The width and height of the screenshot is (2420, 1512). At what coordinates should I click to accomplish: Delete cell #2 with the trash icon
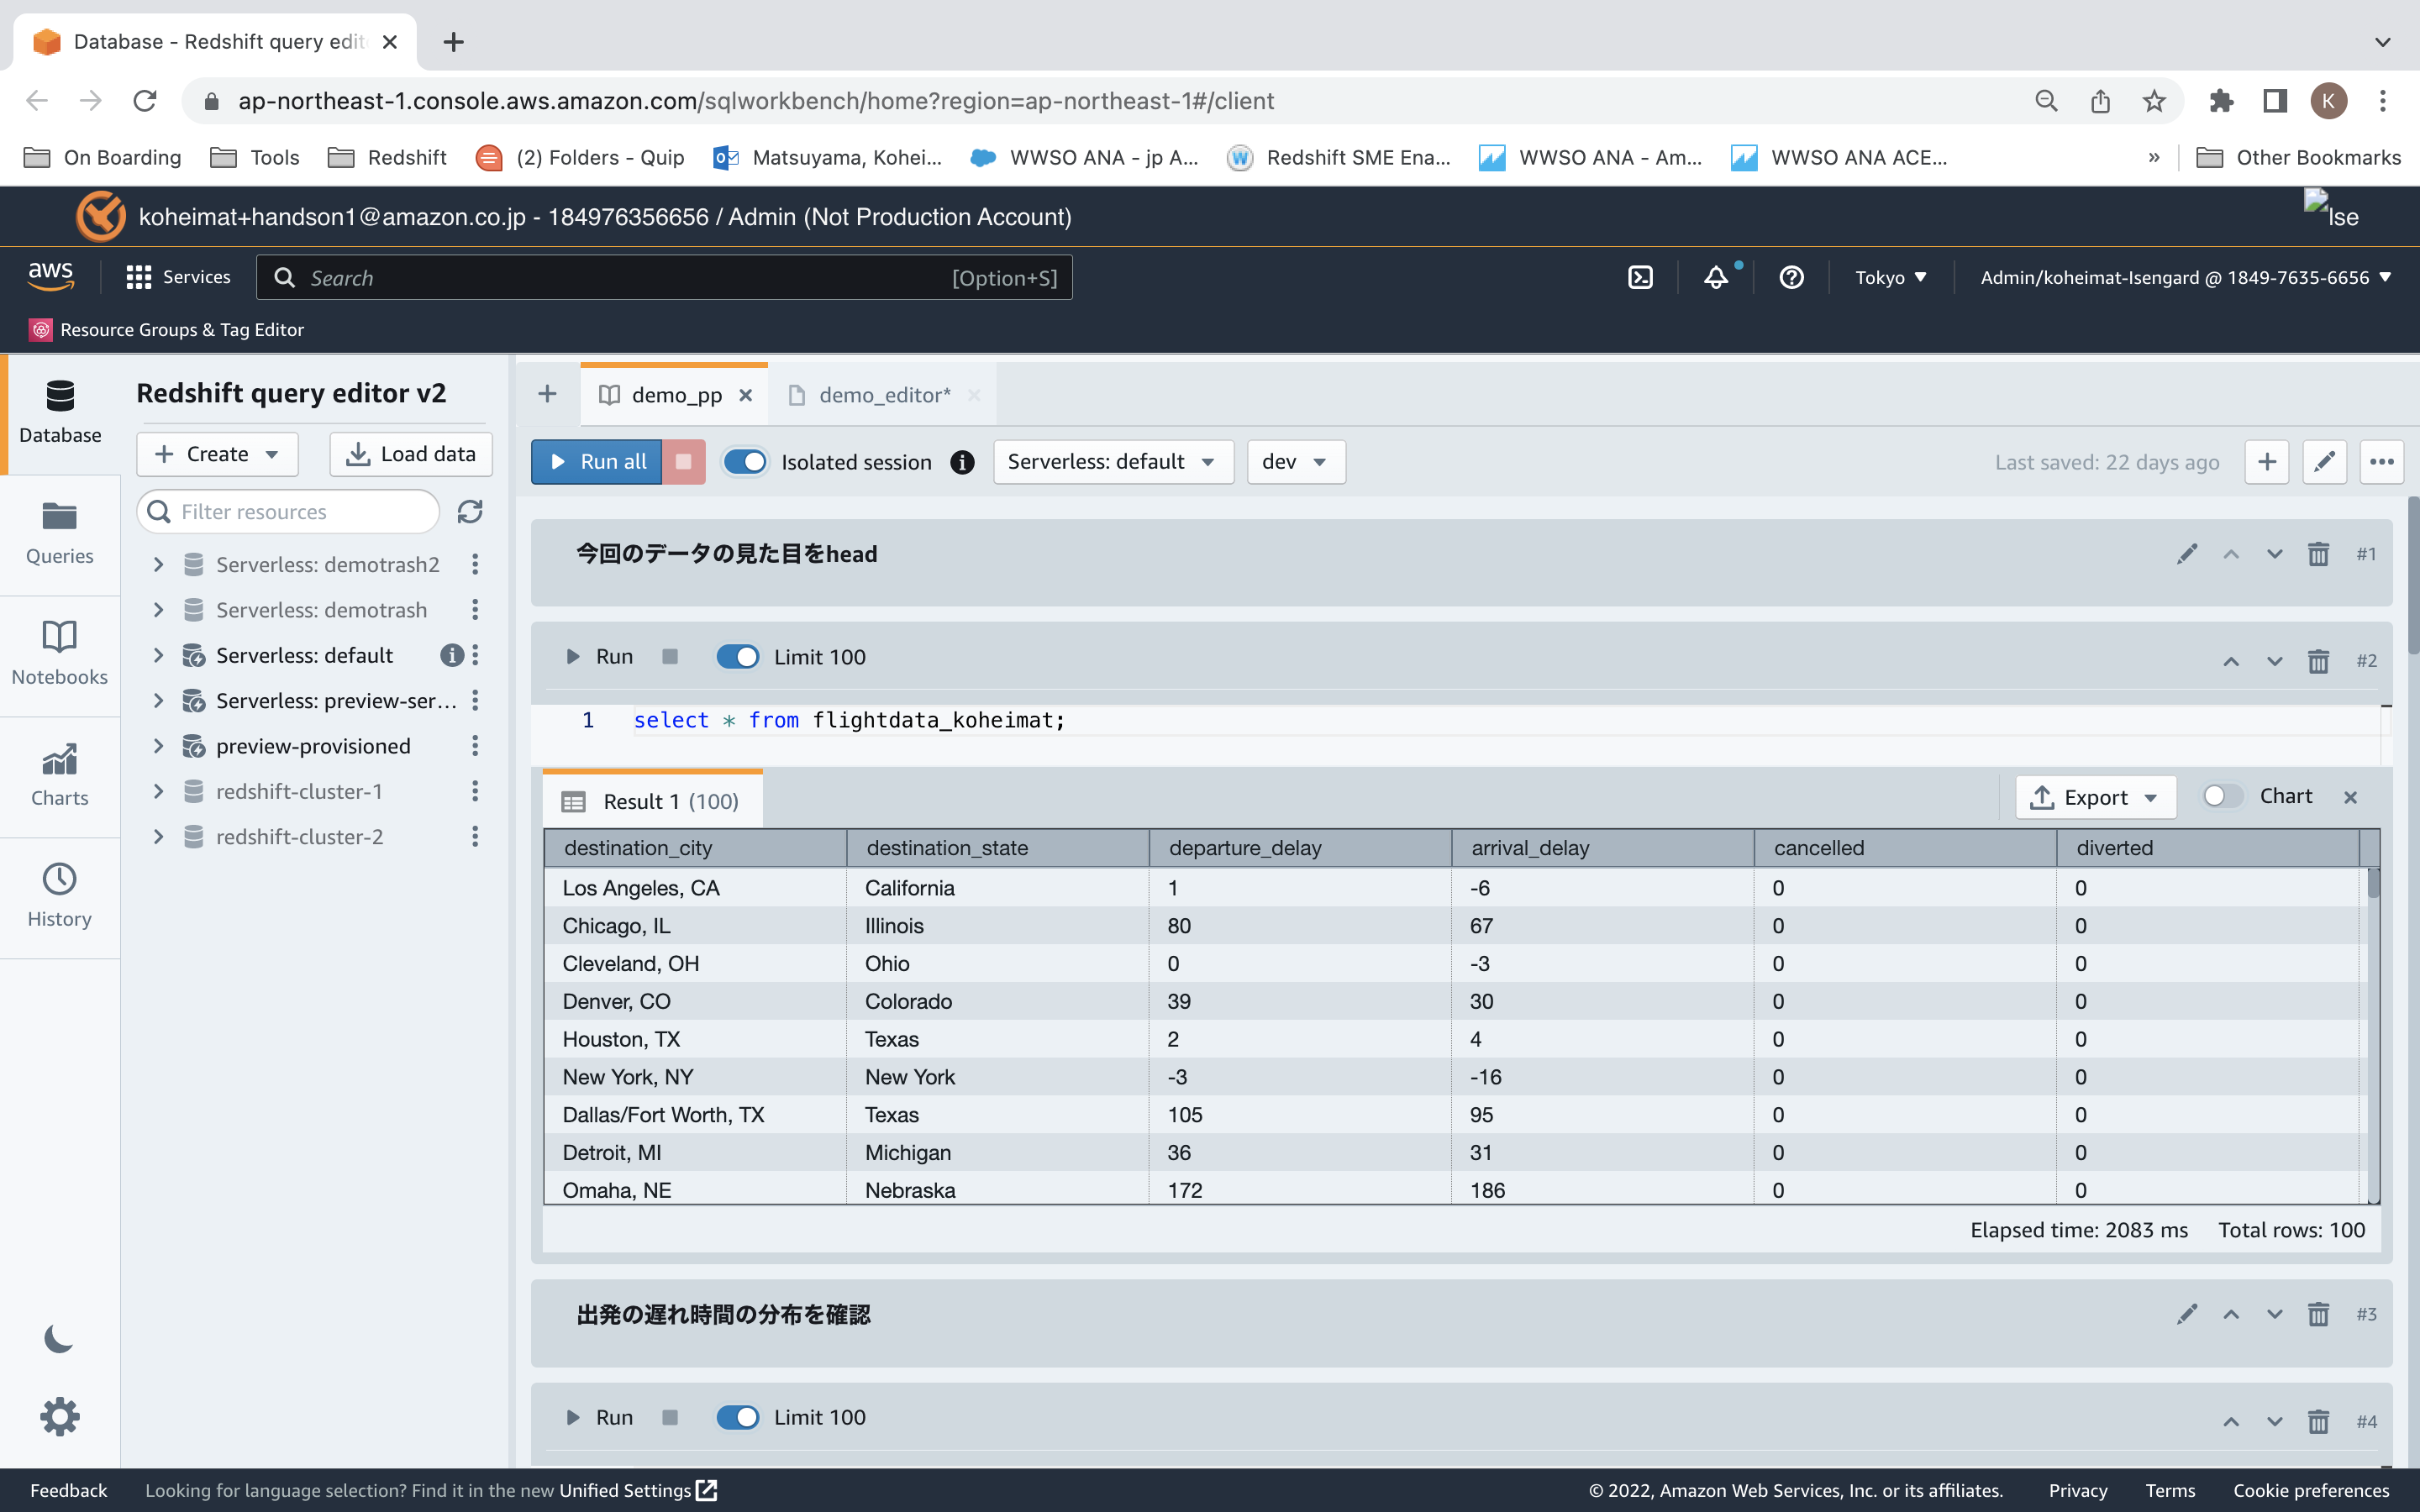click(2318, 661)
